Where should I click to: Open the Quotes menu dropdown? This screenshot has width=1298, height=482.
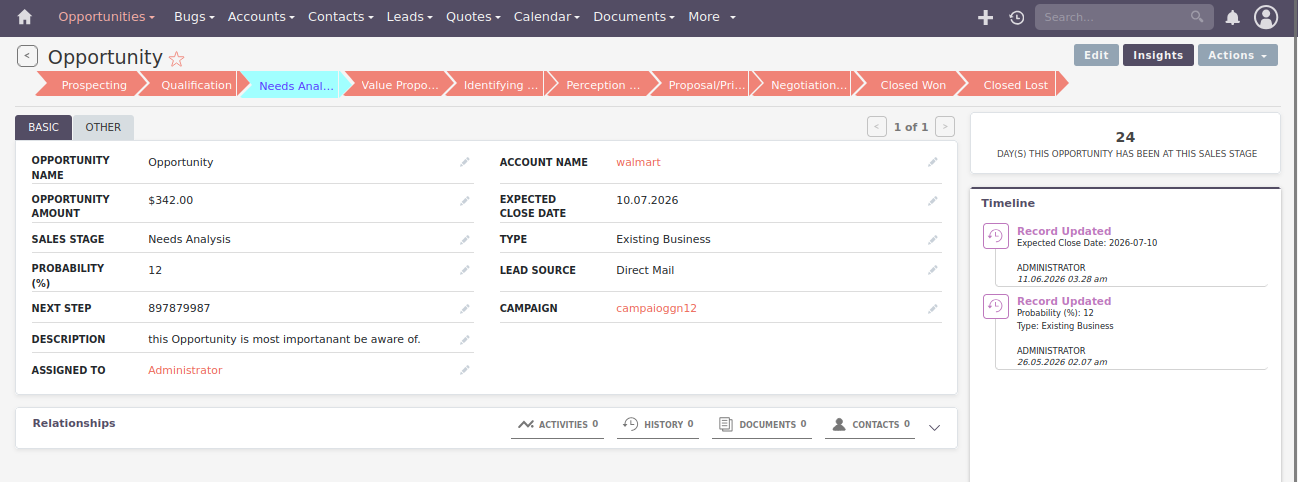click(x=474, y=17)
